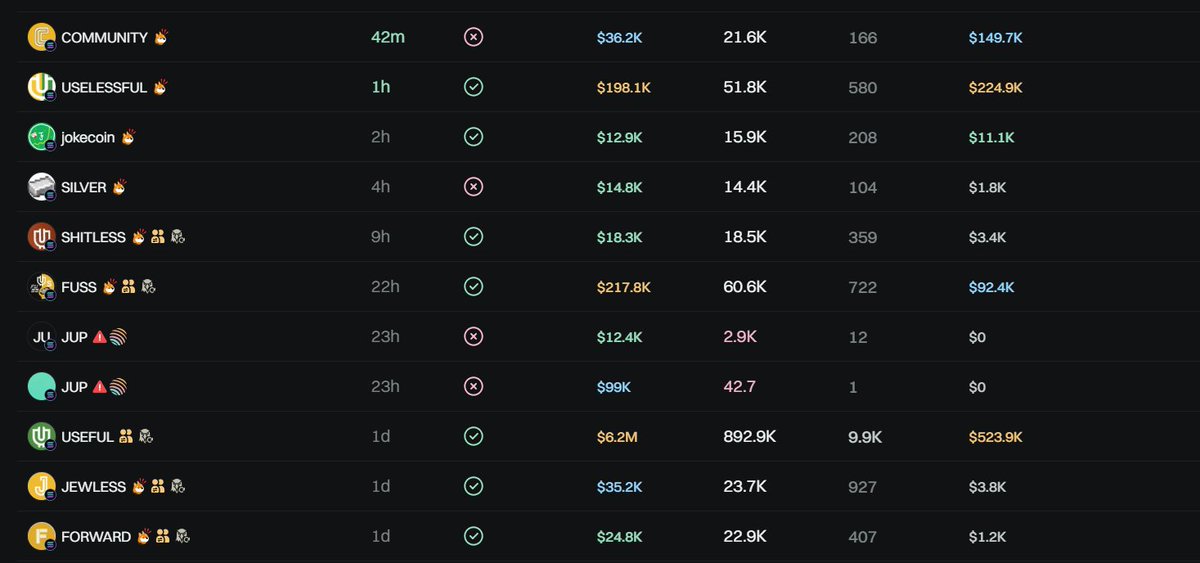This screenshot has height=563, width=1200.
Task: Click the COMMUNITY token logo icon
Action: click(41, 37)
